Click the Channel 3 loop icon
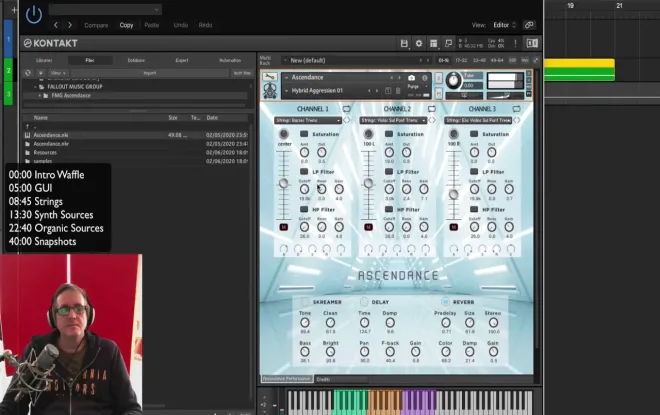 pyautogui.click(x=516, y=109)
